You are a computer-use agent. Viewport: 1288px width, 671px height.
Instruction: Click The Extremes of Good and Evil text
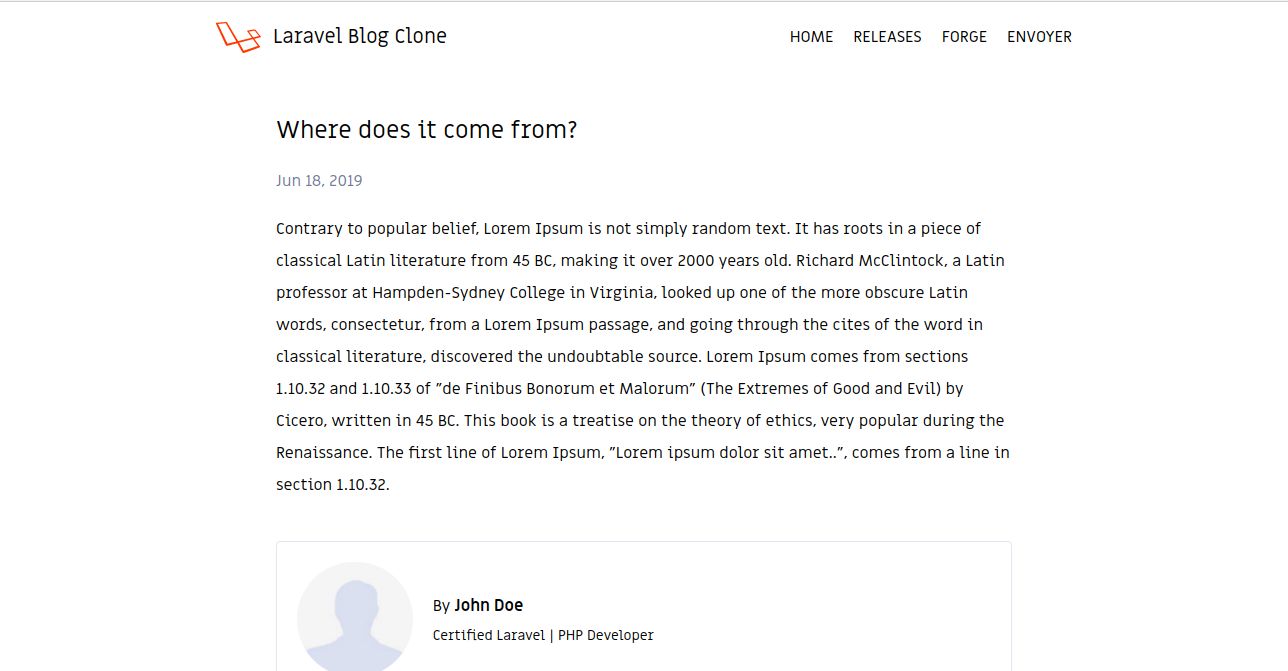click(821, 389)
